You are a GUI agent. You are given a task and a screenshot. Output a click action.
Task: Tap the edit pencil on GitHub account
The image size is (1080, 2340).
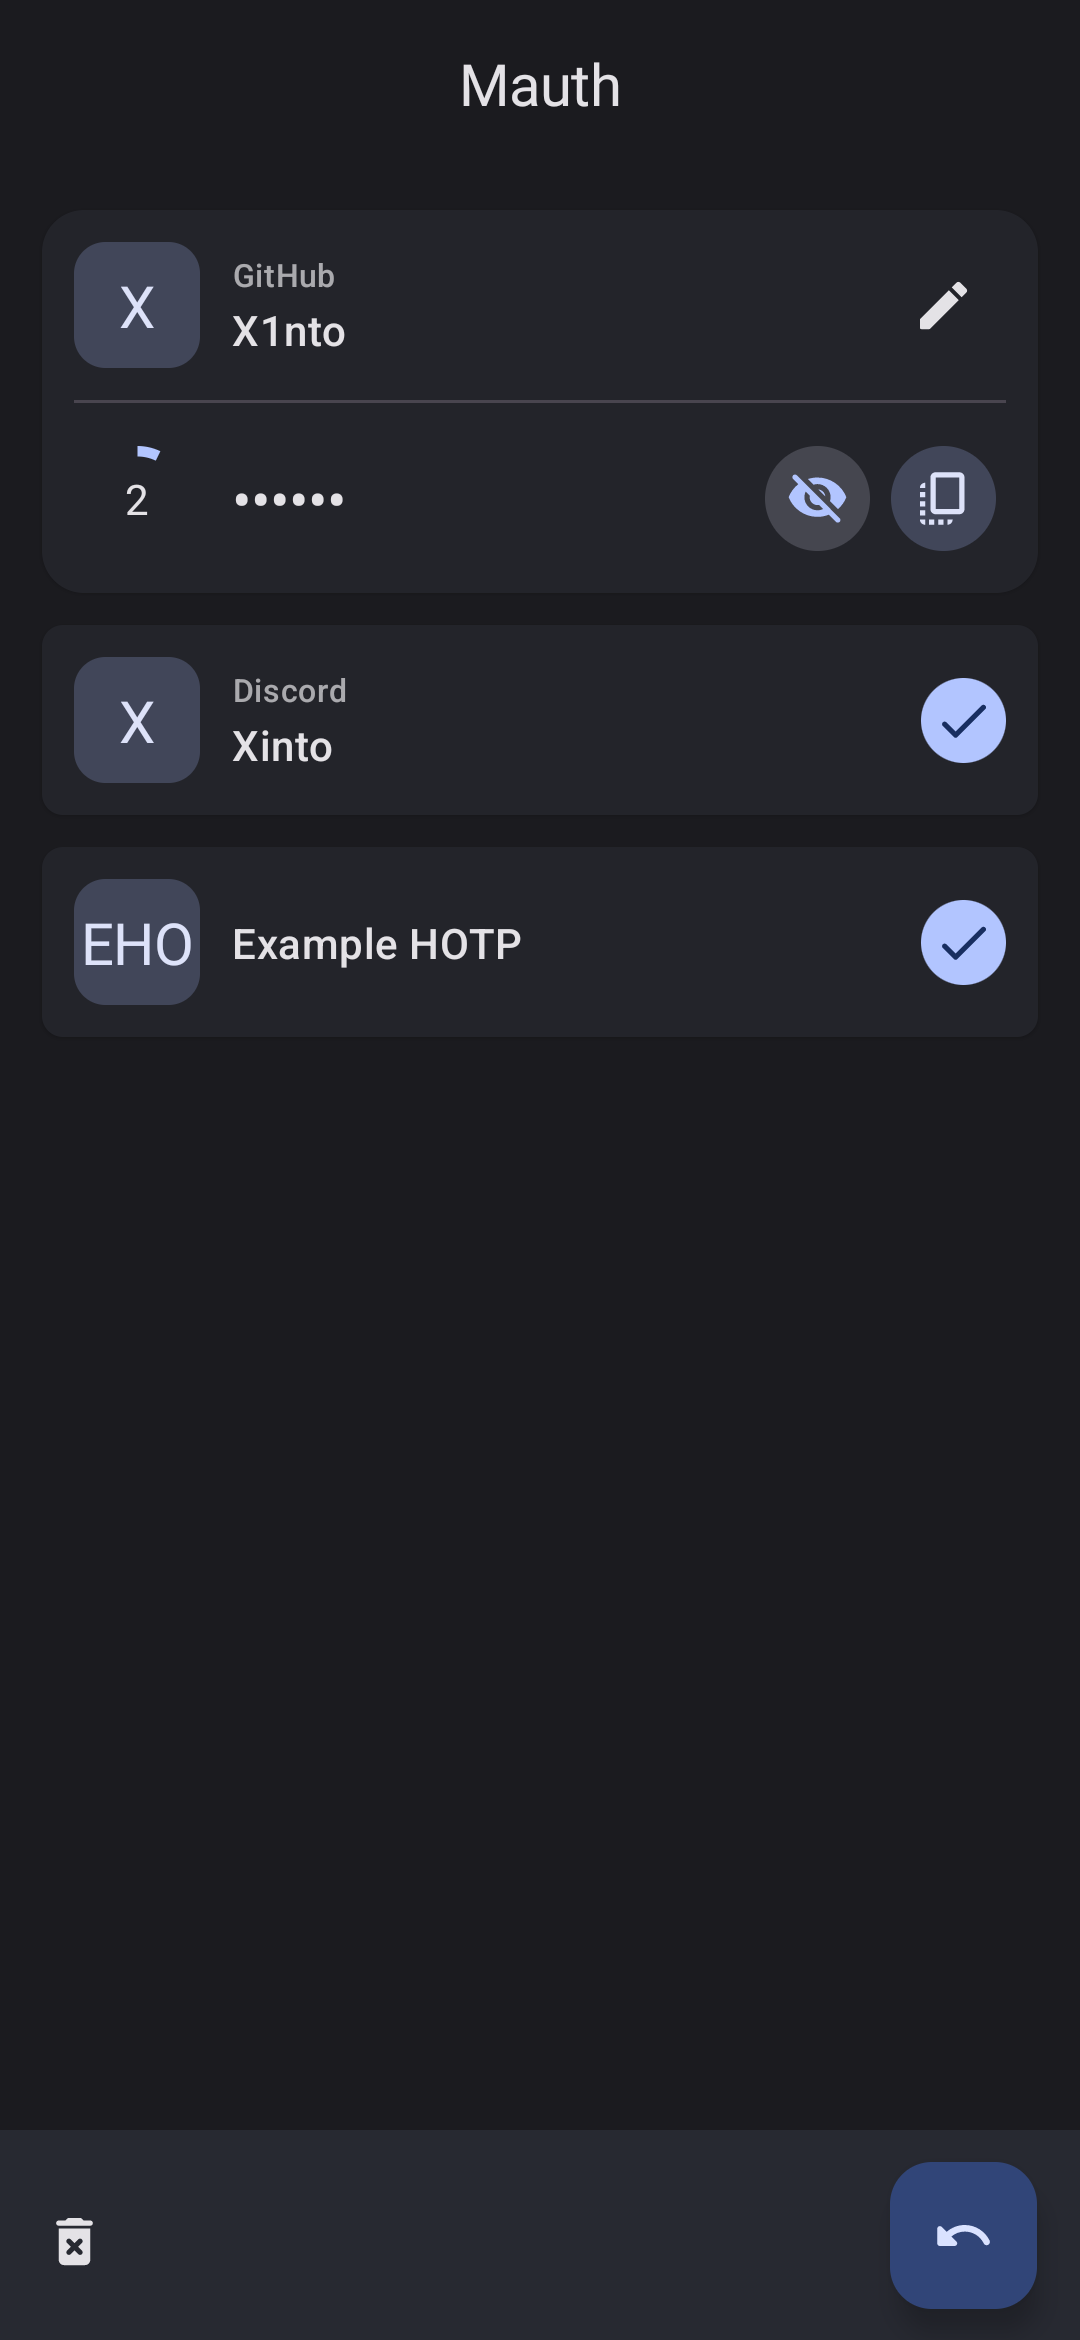[943, 305]
